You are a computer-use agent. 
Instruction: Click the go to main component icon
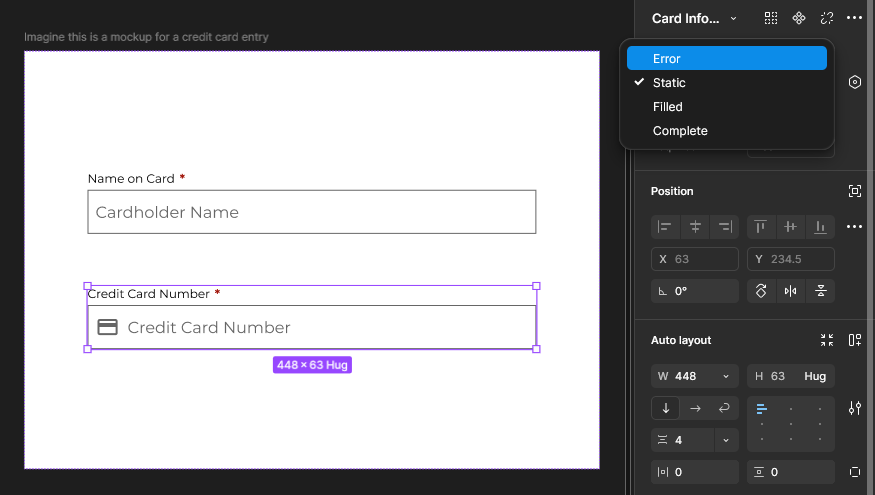point(799,18)
